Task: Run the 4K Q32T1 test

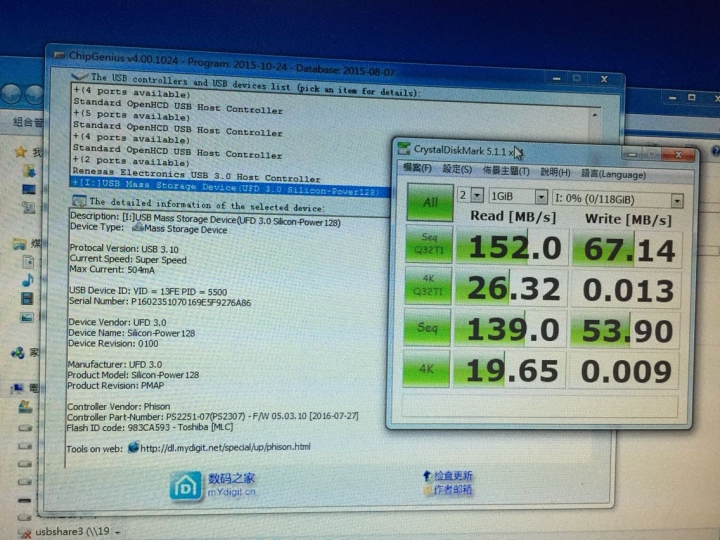Action: pyautogui.click(x=428, y=286)
